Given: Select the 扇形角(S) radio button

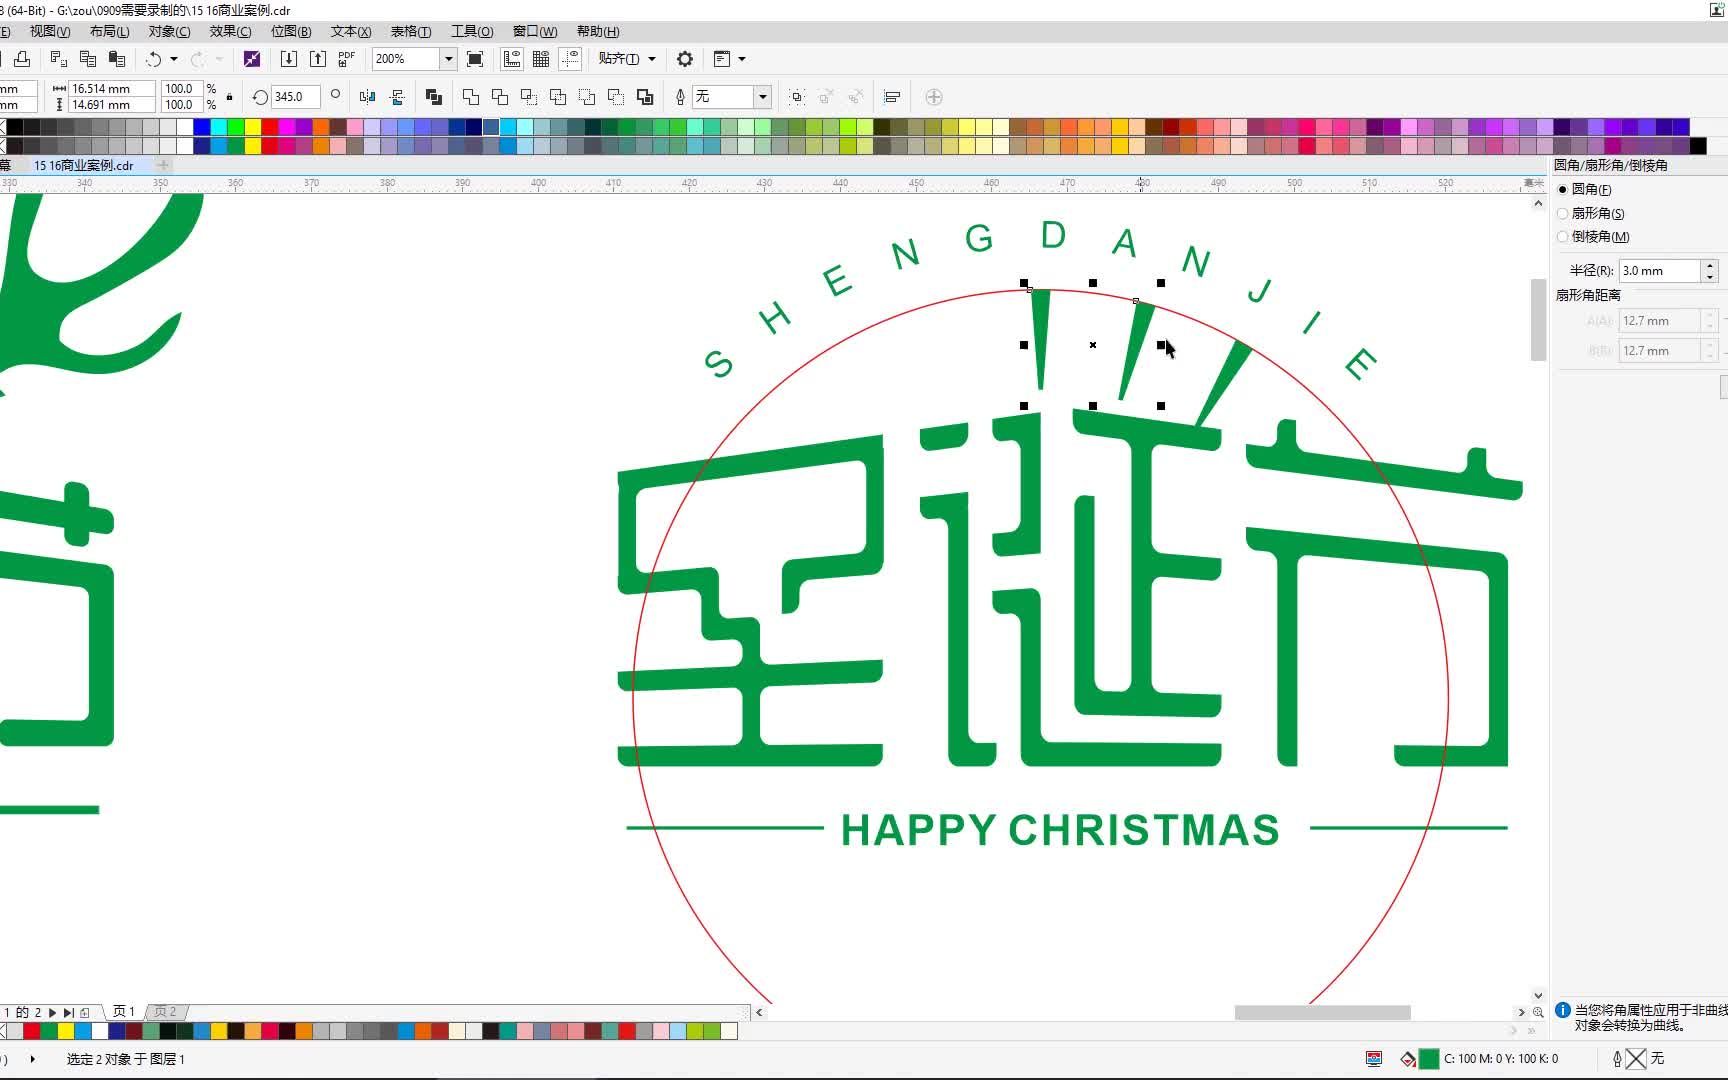Looking at the screenshot, I should point(1563,213).
